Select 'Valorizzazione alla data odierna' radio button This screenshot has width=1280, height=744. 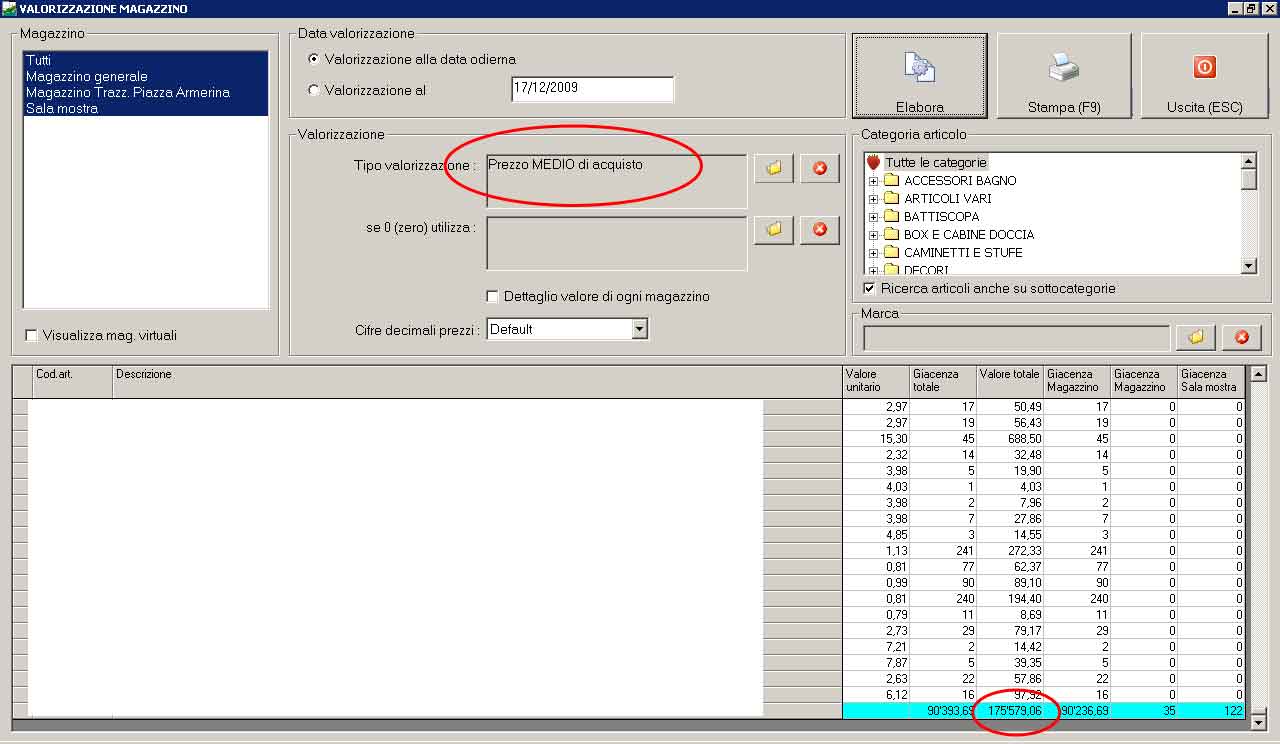point(315,59)
